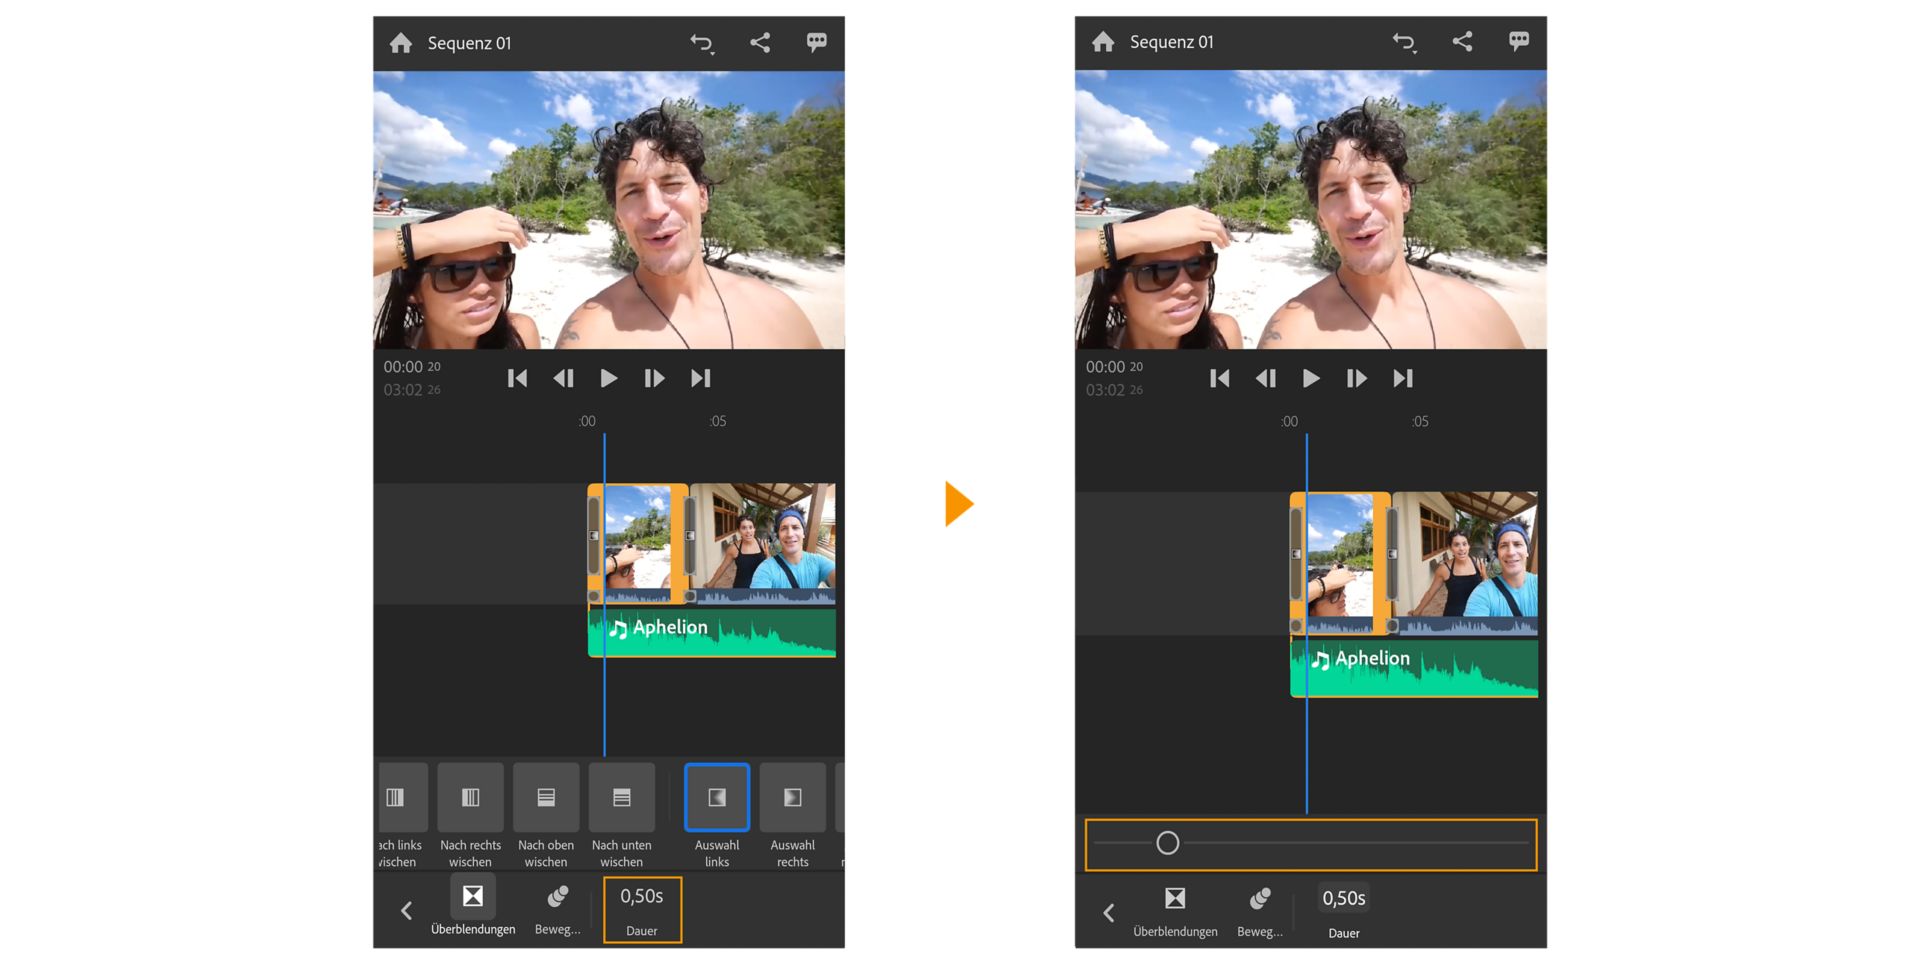Undo the last action in left screen

point(702,43)
